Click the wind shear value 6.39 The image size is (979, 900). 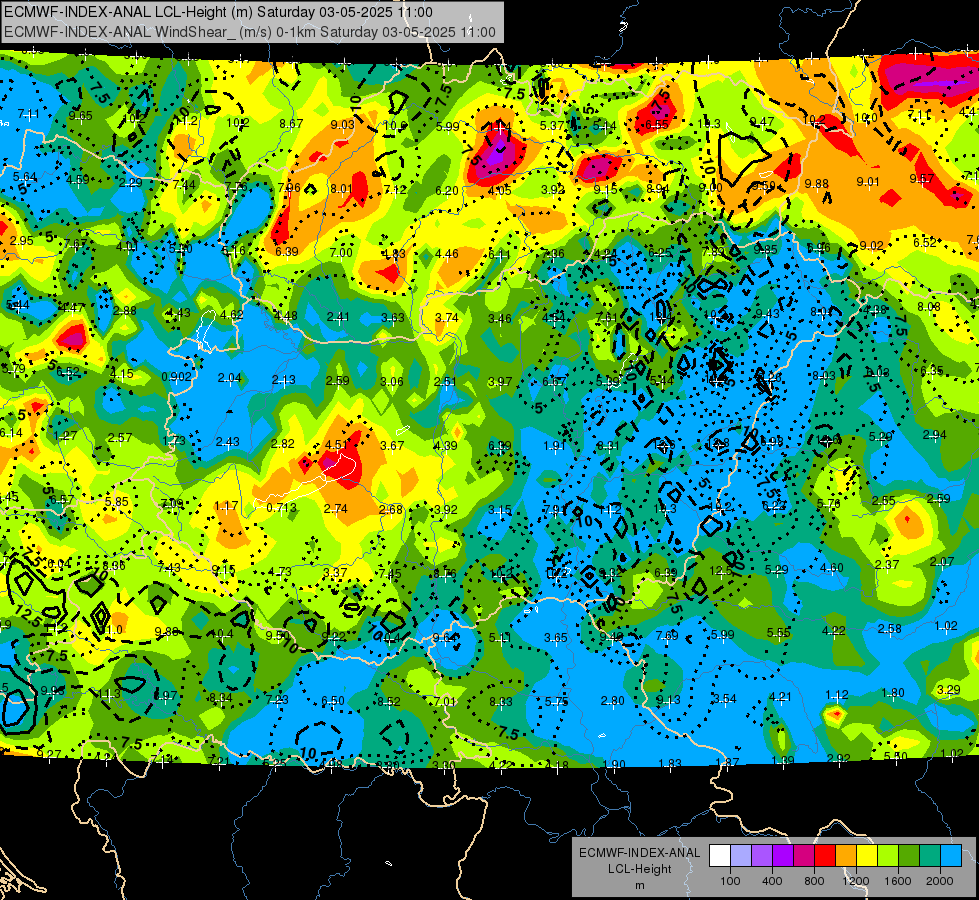tap(287, 251)
